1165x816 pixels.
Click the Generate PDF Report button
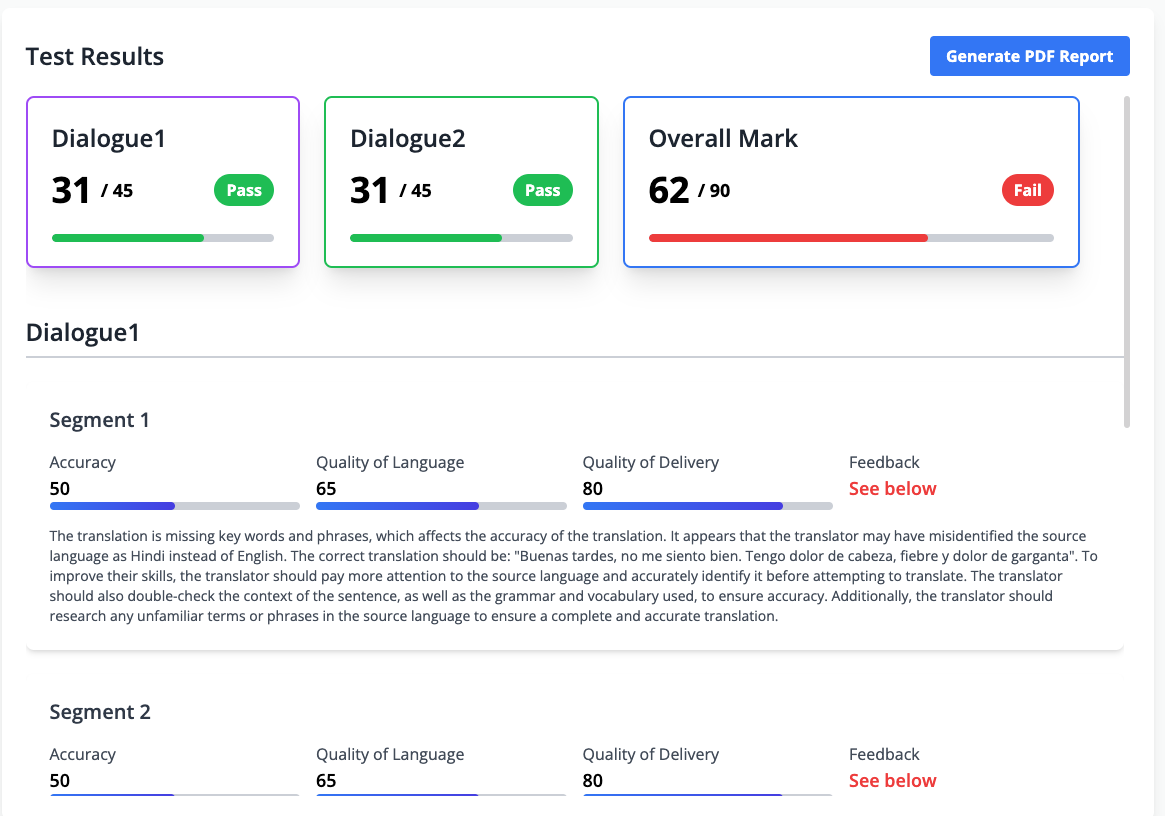coord(1029,56)
